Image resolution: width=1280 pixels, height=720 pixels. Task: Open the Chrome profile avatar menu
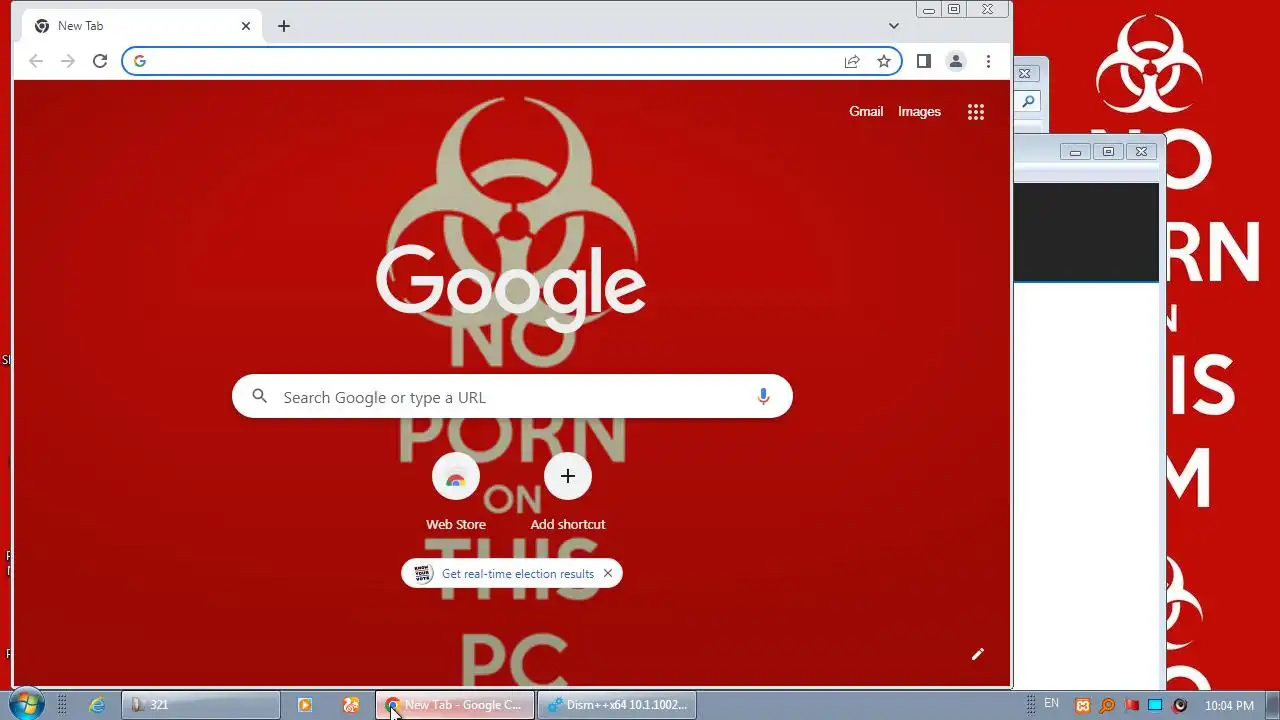point(956,61)
